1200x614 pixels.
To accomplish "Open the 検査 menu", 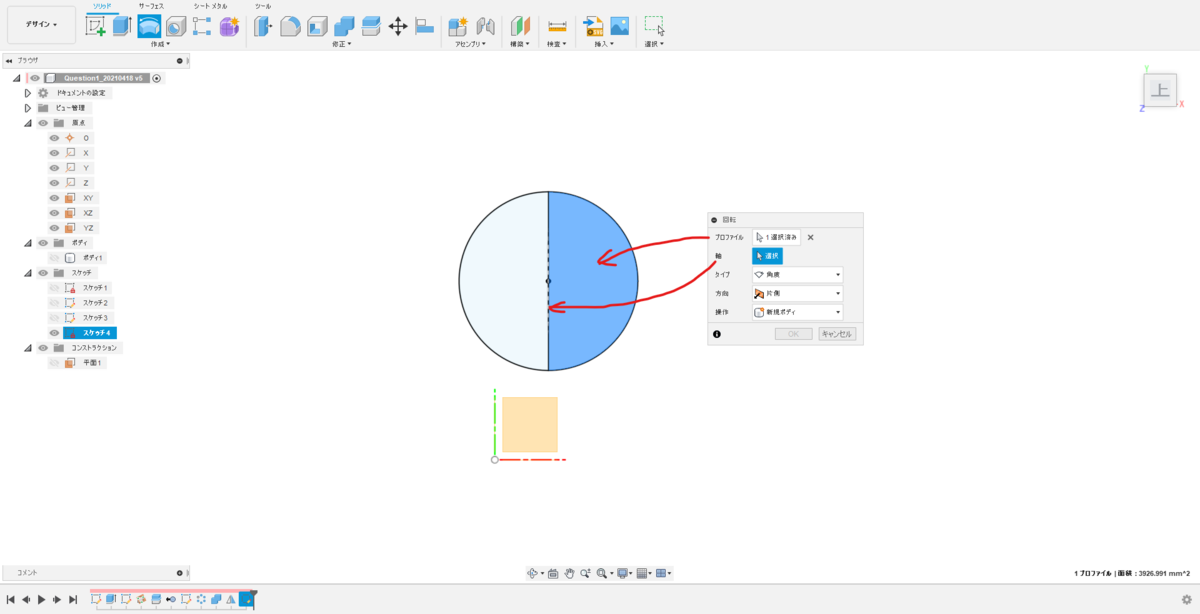I will [x=557, y=45].
